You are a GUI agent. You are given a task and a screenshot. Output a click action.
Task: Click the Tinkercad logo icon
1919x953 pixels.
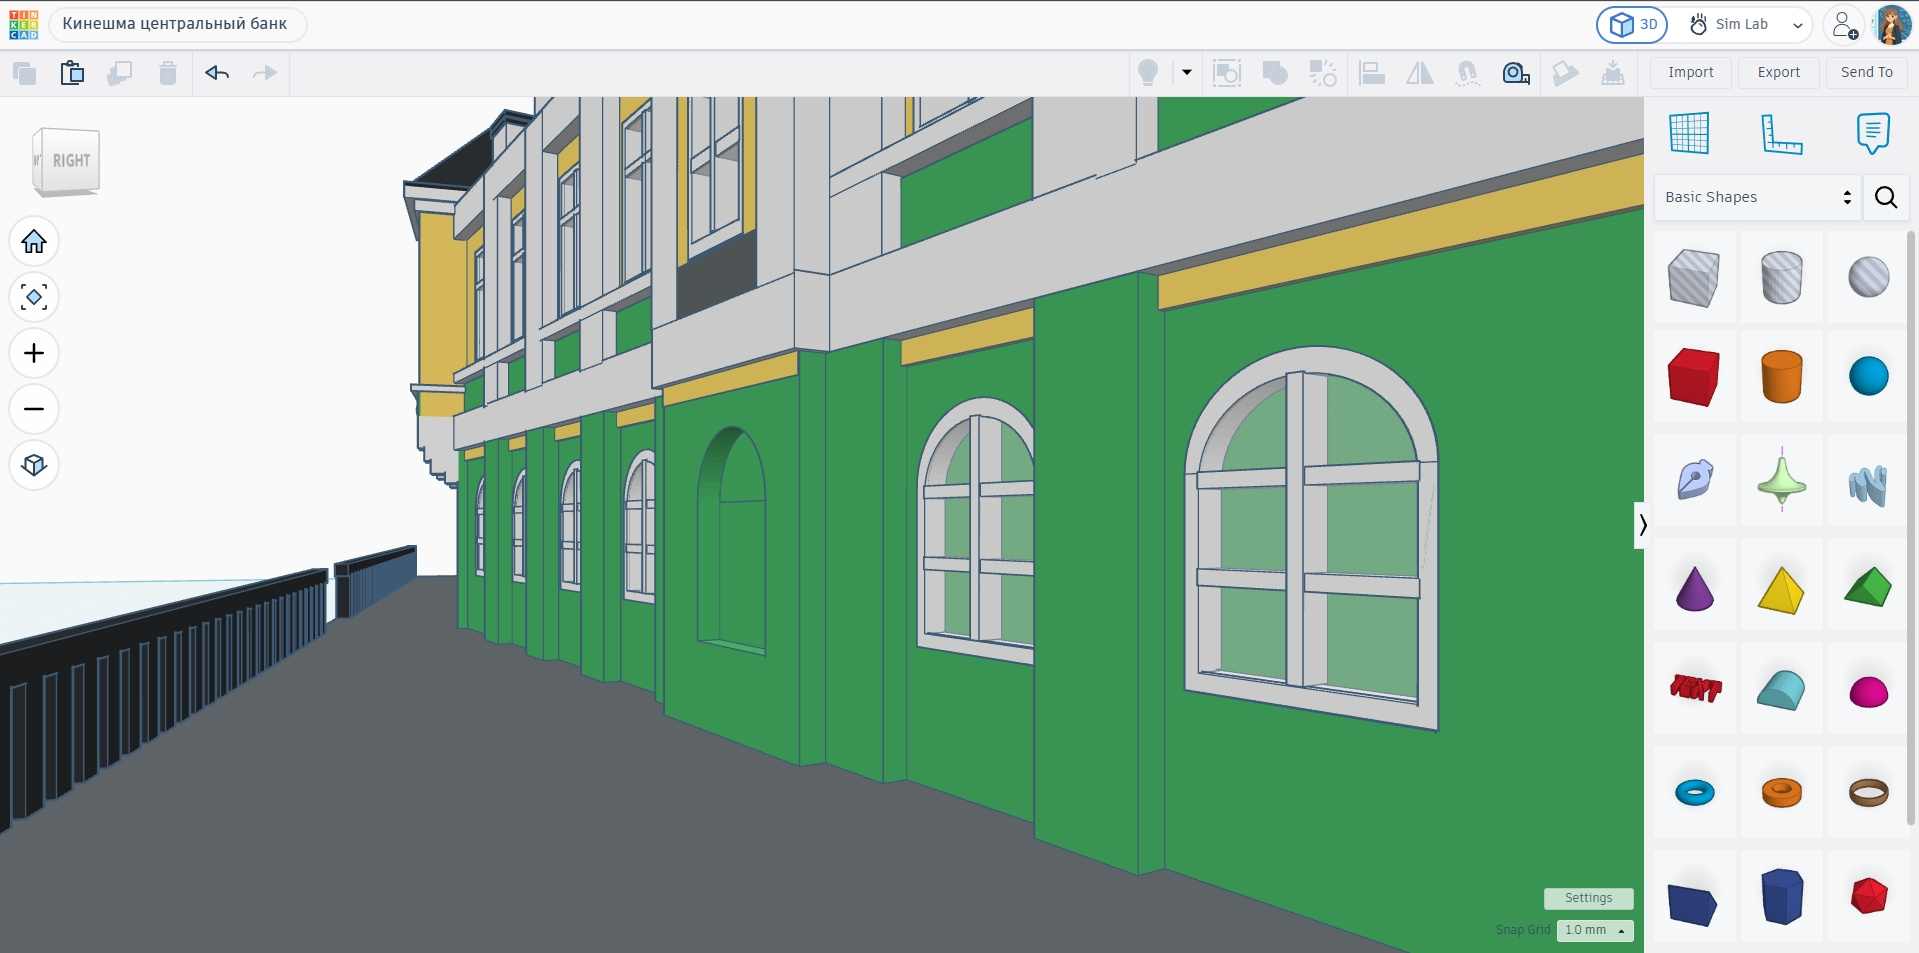(24, 25)
